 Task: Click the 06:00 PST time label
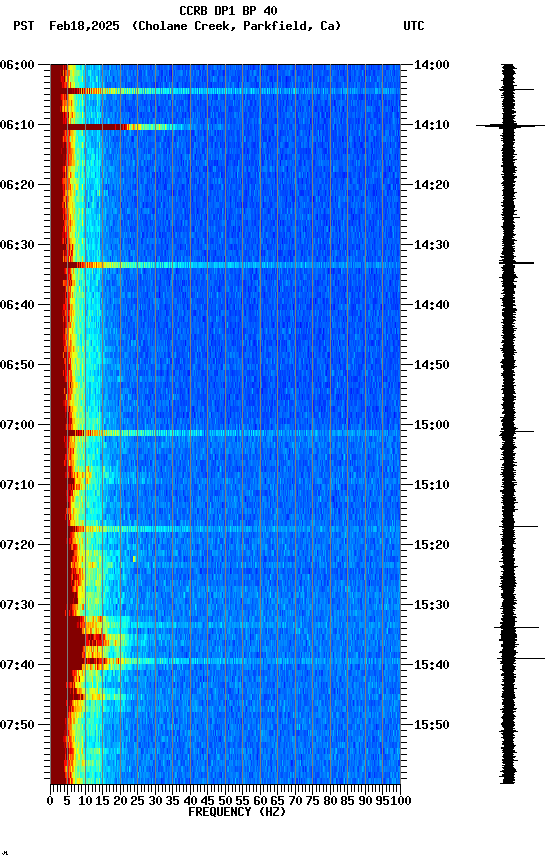click(x=17, y=65)
